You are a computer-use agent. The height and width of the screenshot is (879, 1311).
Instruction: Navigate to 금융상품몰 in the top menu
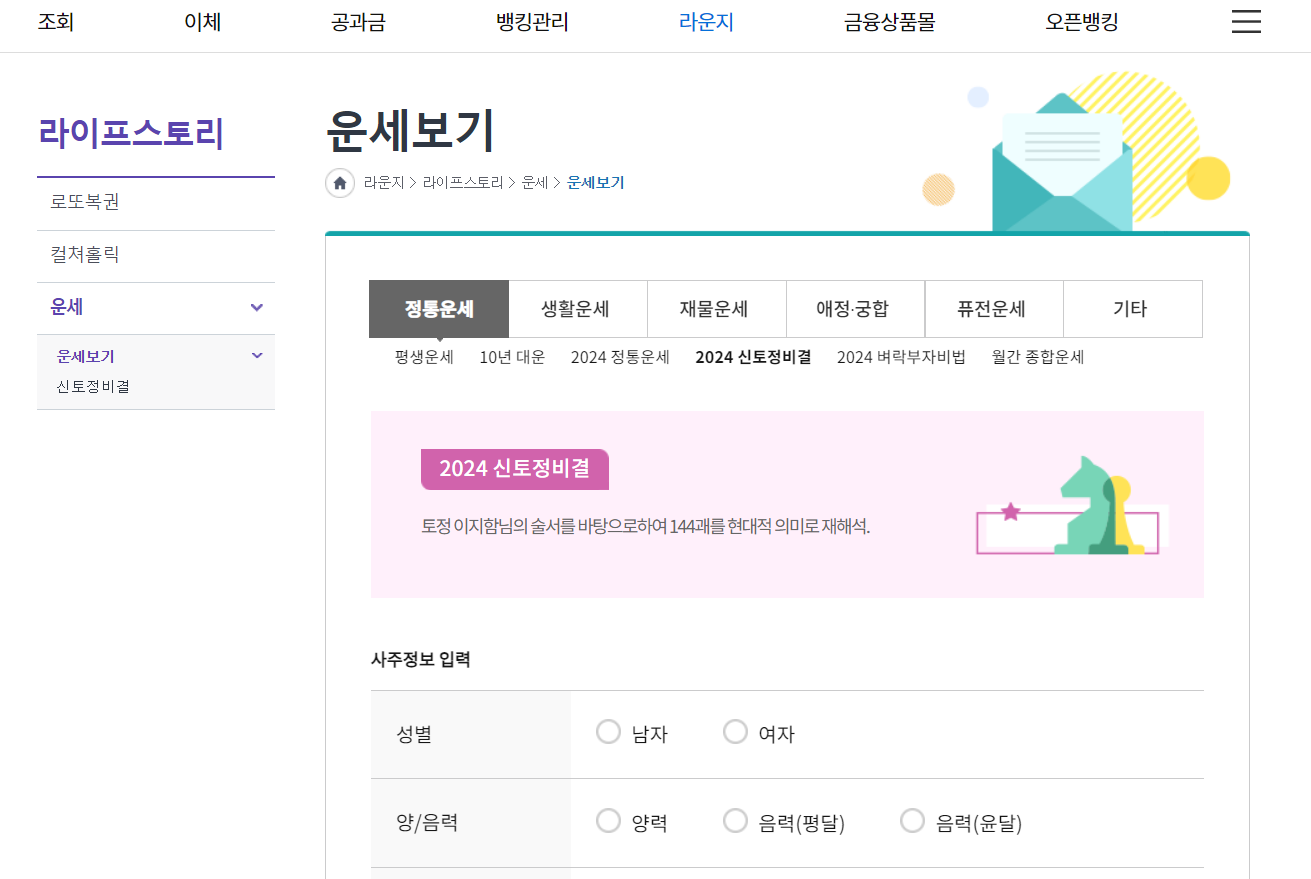(887, 22)
